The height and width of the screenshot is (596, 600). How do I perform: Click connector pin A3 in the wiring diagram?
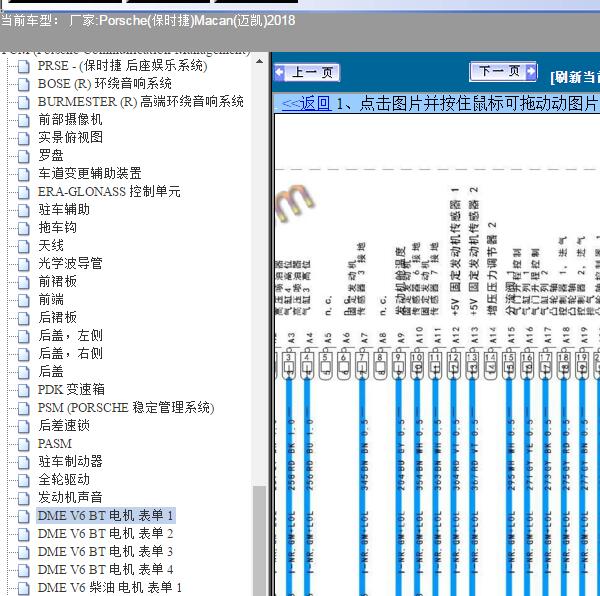[x=289, y=366]
